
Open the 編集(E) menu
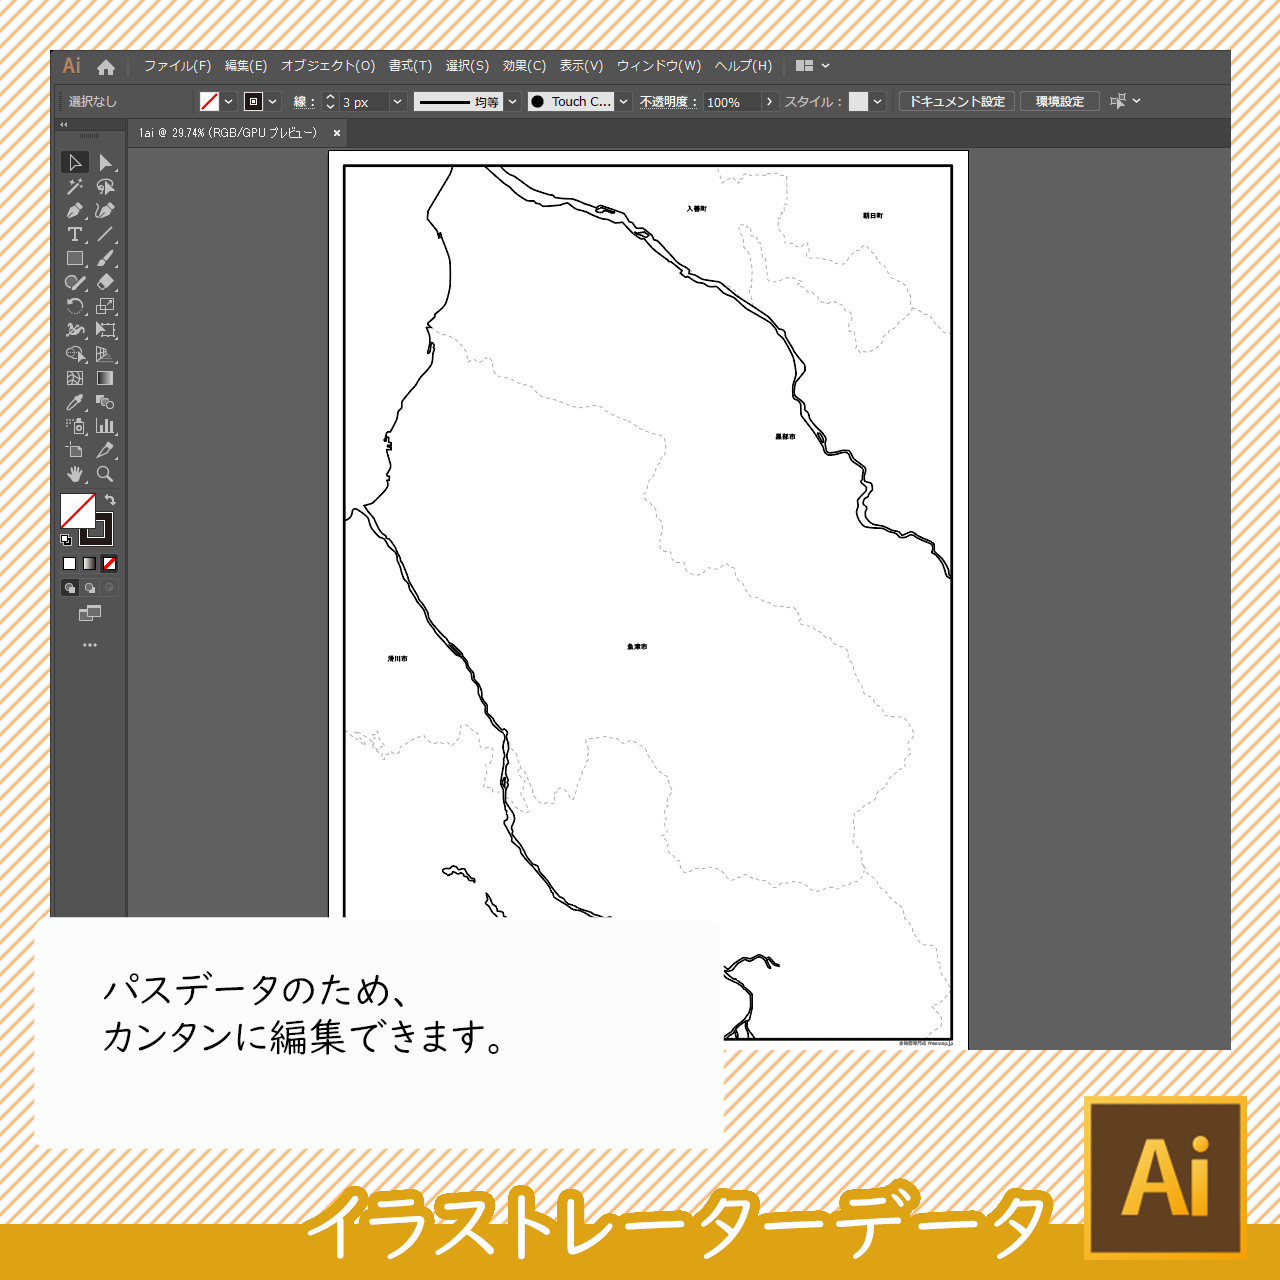click(x=246, y=66)
